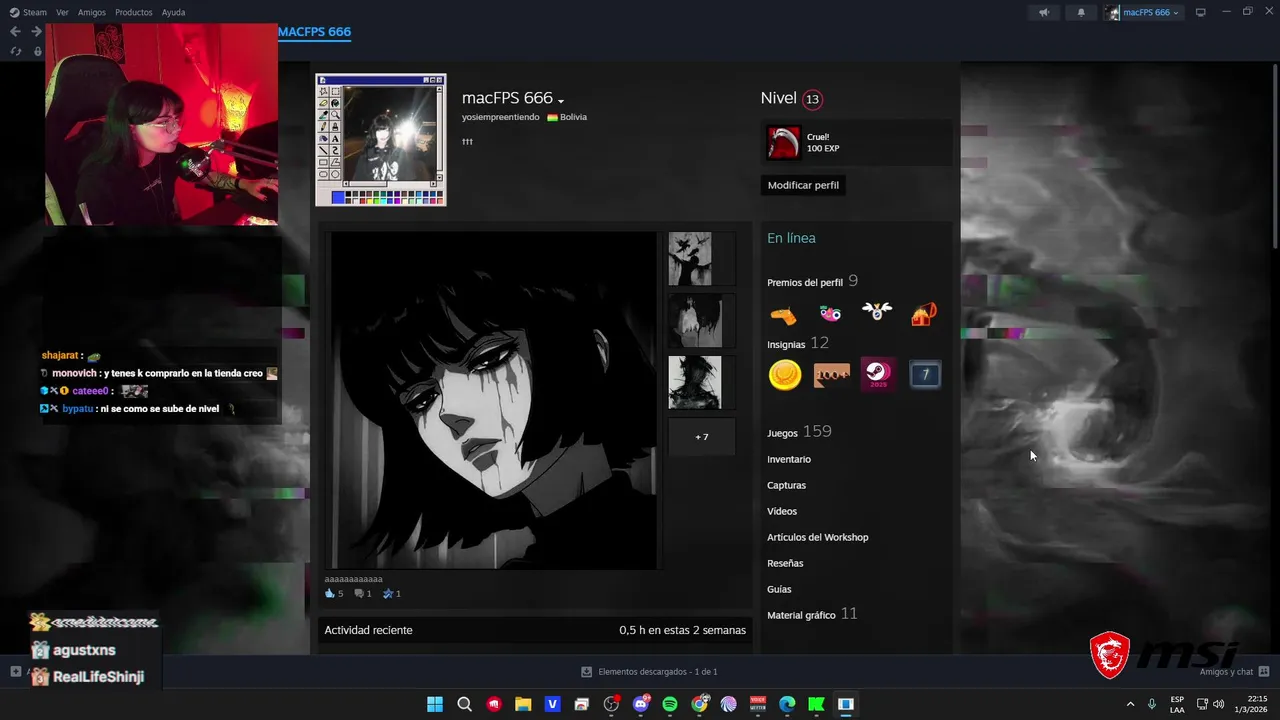
Task: Go forward with the Steam forward arrow
Action: pyautogui.click(x=37, y=31)
